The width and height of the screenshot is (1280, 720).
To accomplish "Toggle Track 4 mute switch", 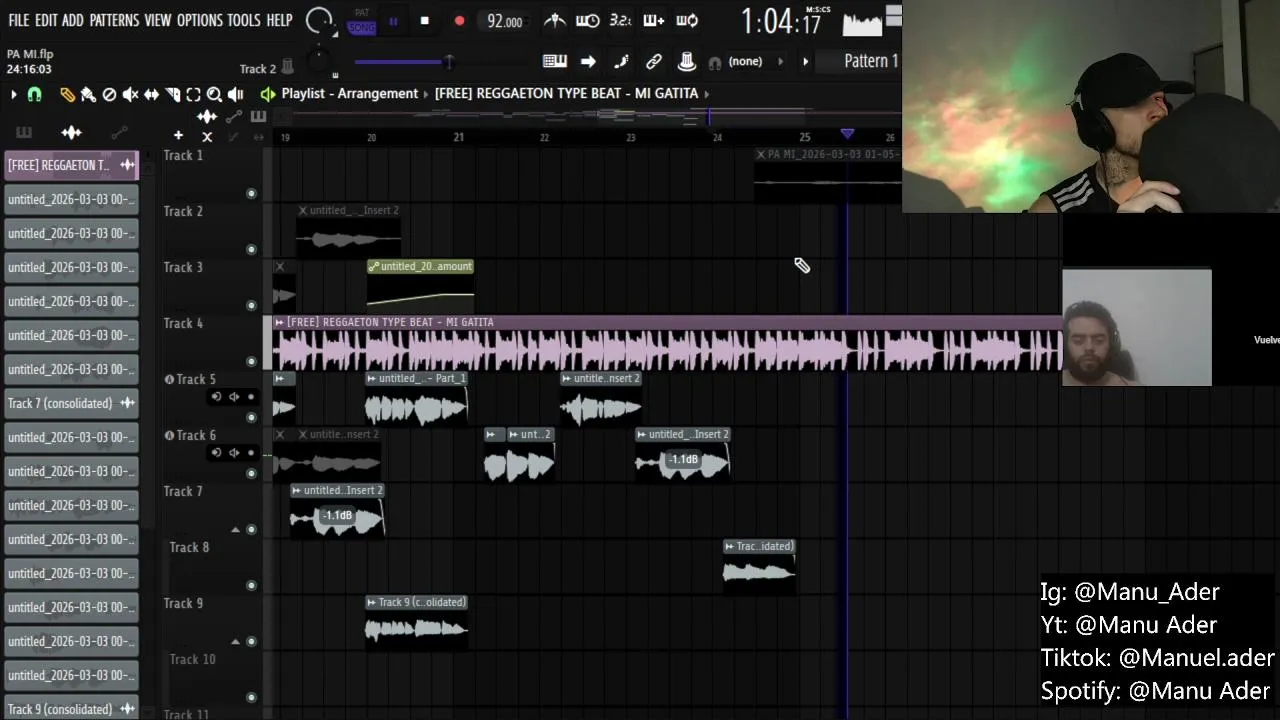I will [x=251, y=362].
